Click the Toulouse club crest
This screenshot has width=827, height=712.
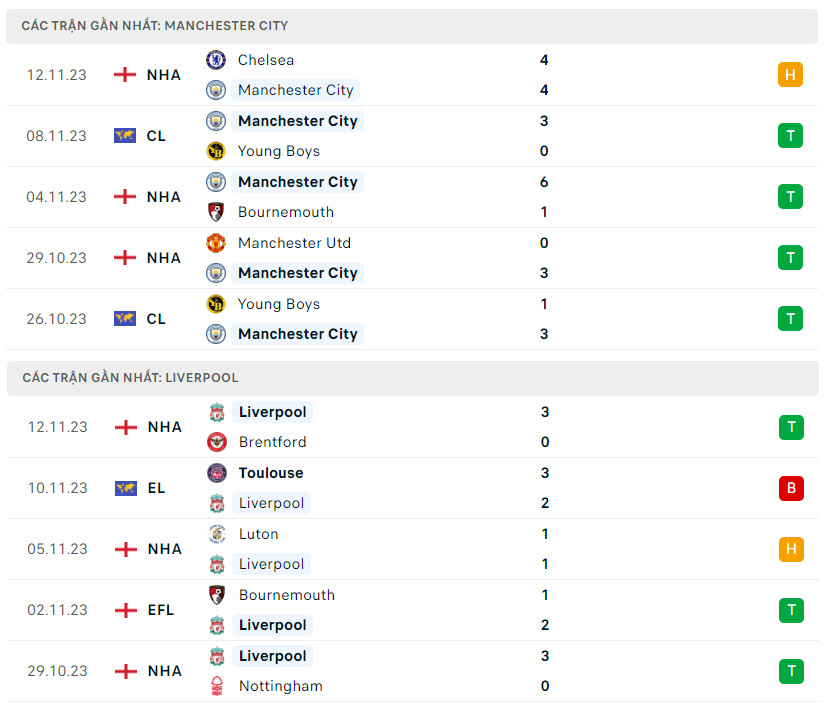pyautogui.click(x=217, y=473)
